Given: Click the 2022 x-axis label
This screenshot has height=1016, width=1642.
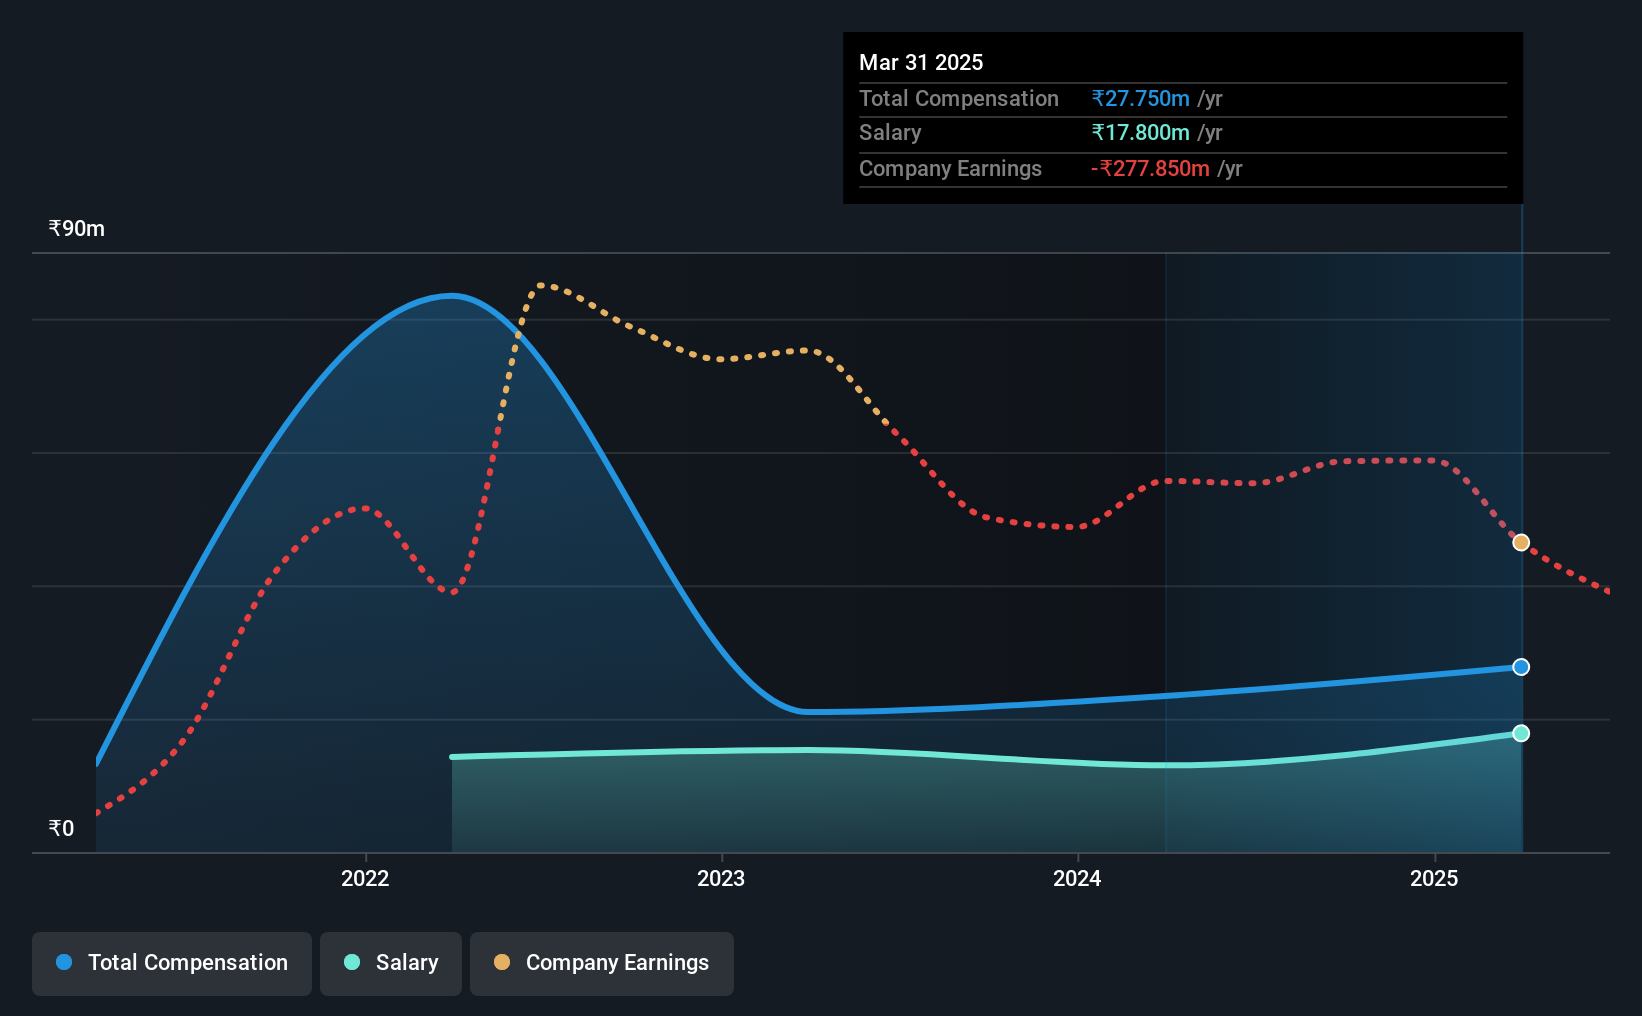Looking at the screenshot, I should pyautogui.click(x=365, y=878).
